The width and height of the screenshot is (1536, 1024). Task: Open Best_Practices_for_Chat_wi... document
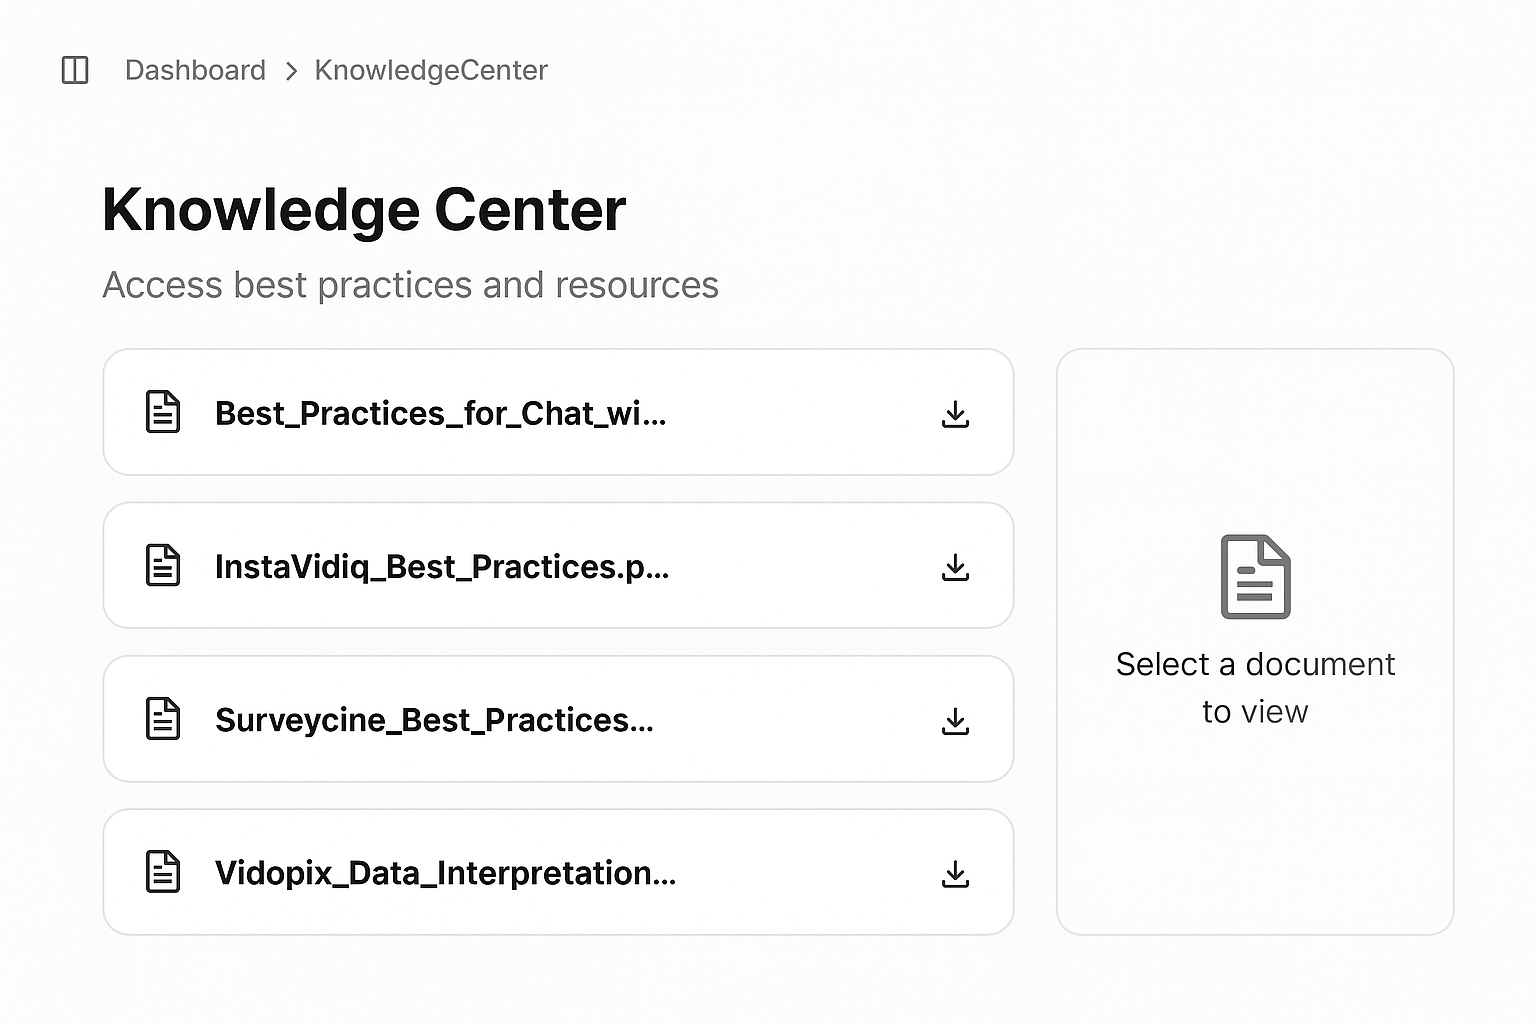[x=558, y=412]
